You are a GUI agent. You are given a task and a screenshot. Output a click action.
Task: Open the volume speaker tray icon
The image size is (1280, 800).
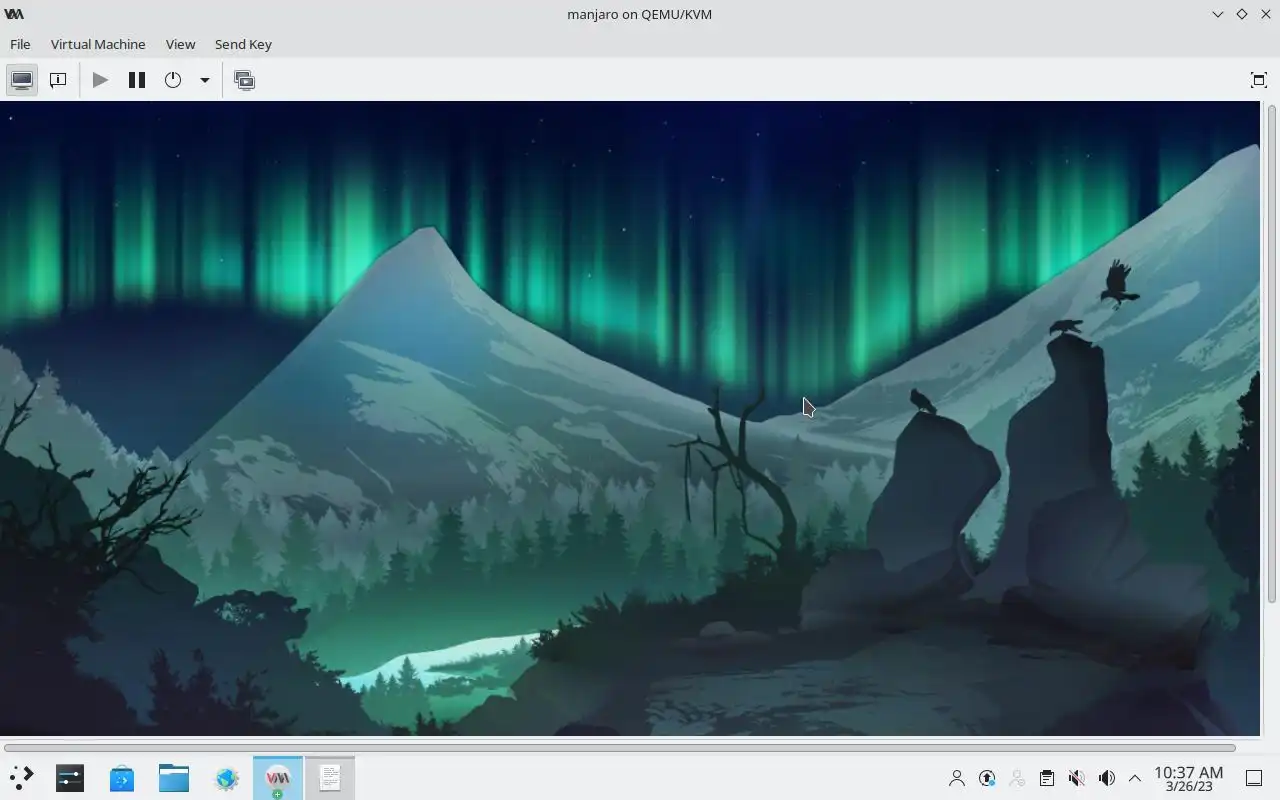pos(1107,778)
